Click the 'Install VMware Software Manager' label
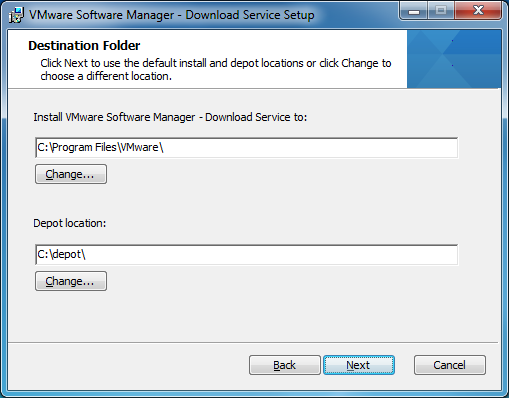509x398 pixels. (170, 117)
